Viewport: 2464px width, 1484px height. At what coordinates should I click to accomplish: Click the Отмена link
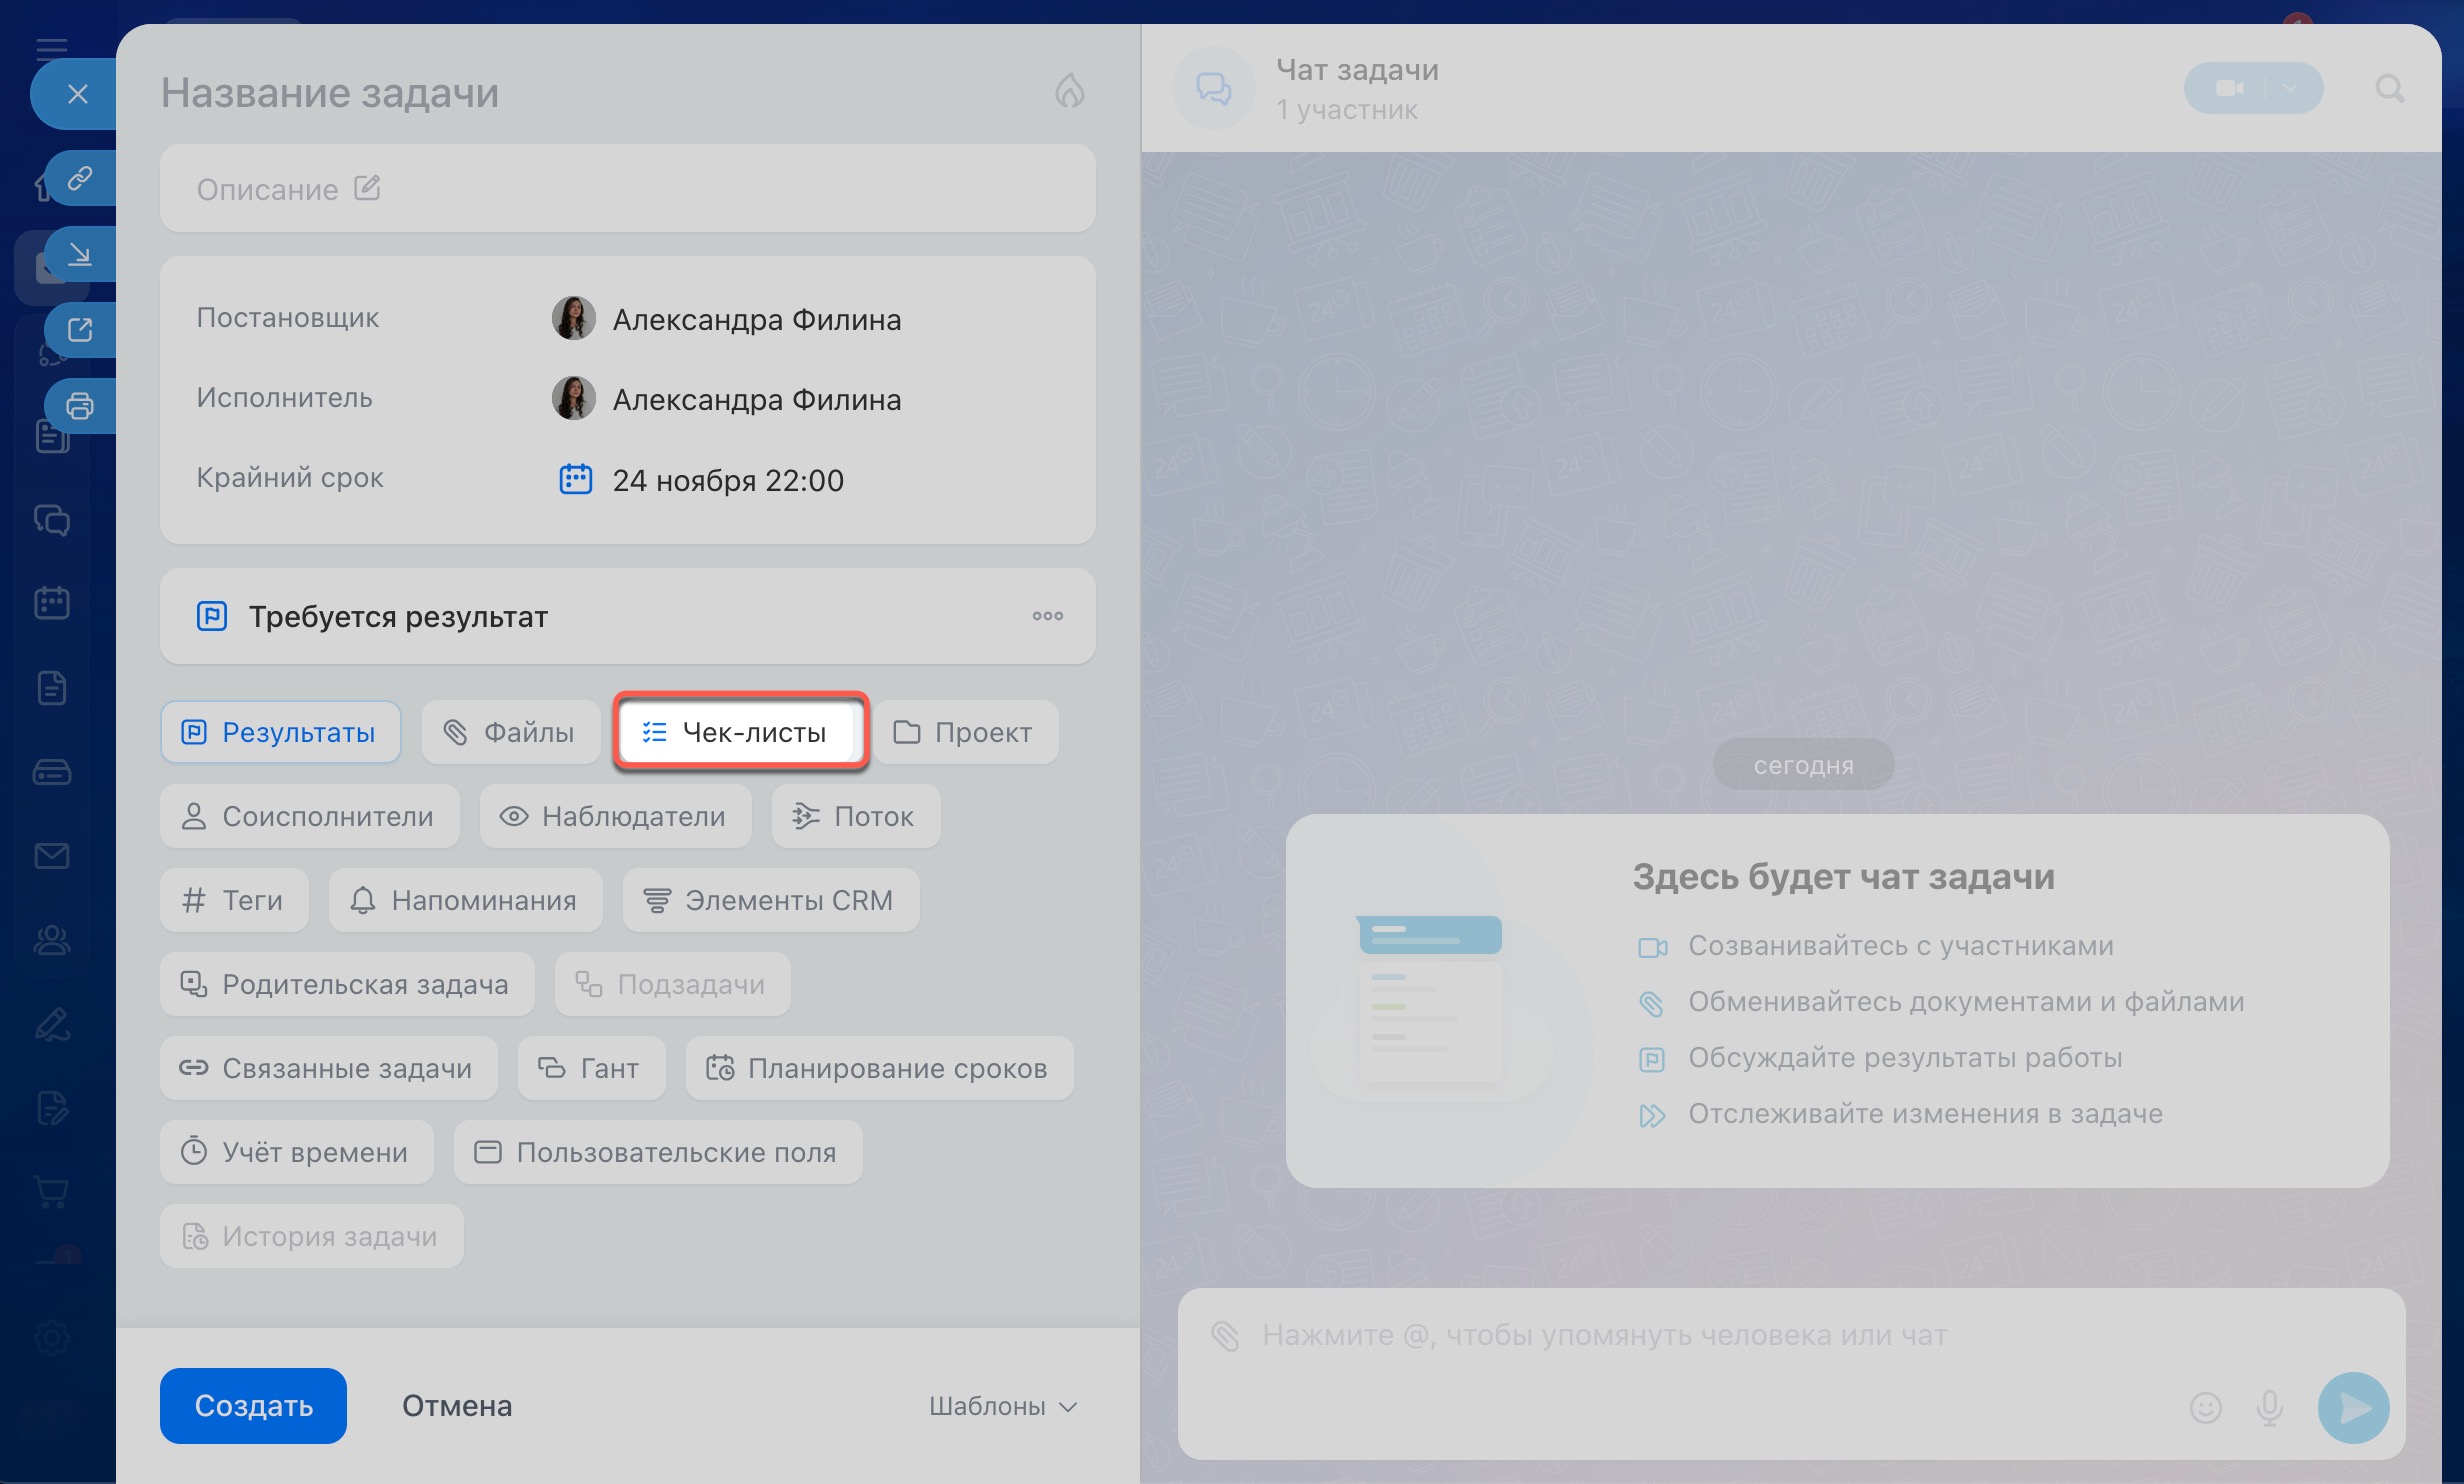pyautogui.click(x=457, y=1406)
